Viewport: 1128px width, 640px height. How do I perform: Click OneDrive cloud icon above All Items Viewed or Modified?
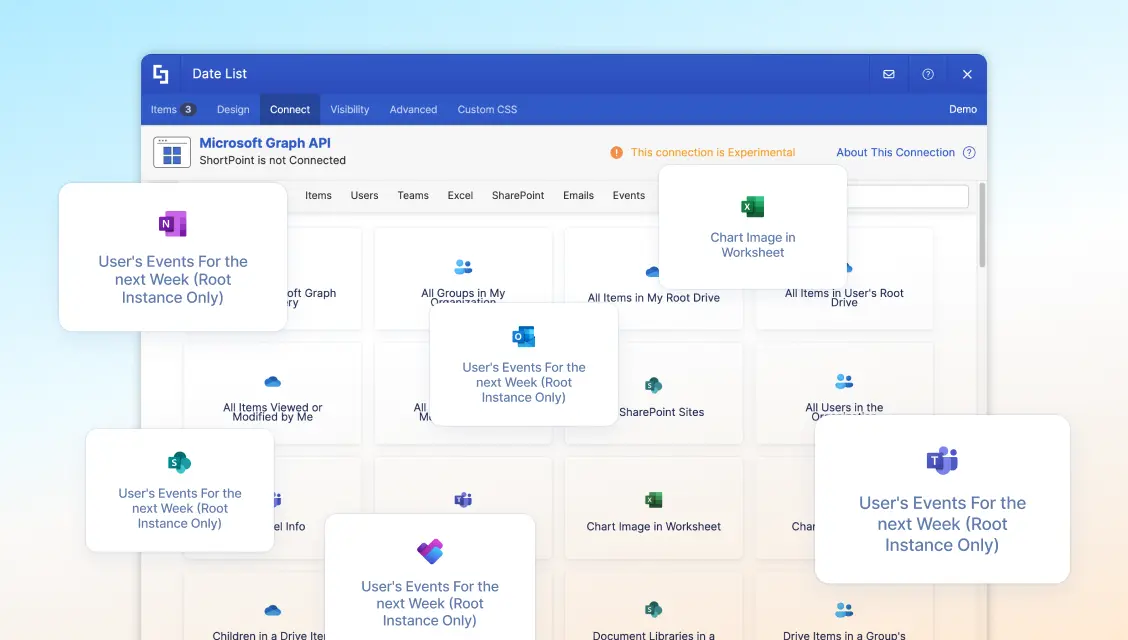[x=273, y=382]
